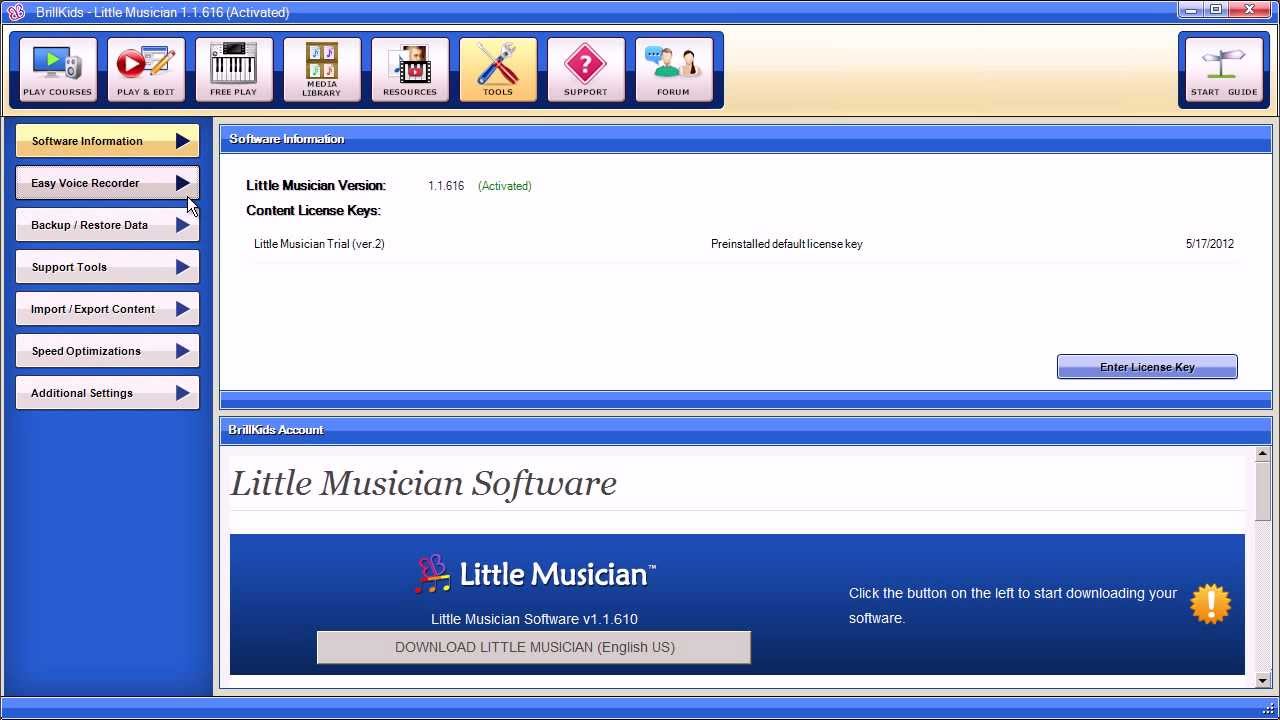This screenshot has height=720, width=1280.
Task: Click Little Musician Software v1.1.610 text
Action: click(x=534, y=619)
